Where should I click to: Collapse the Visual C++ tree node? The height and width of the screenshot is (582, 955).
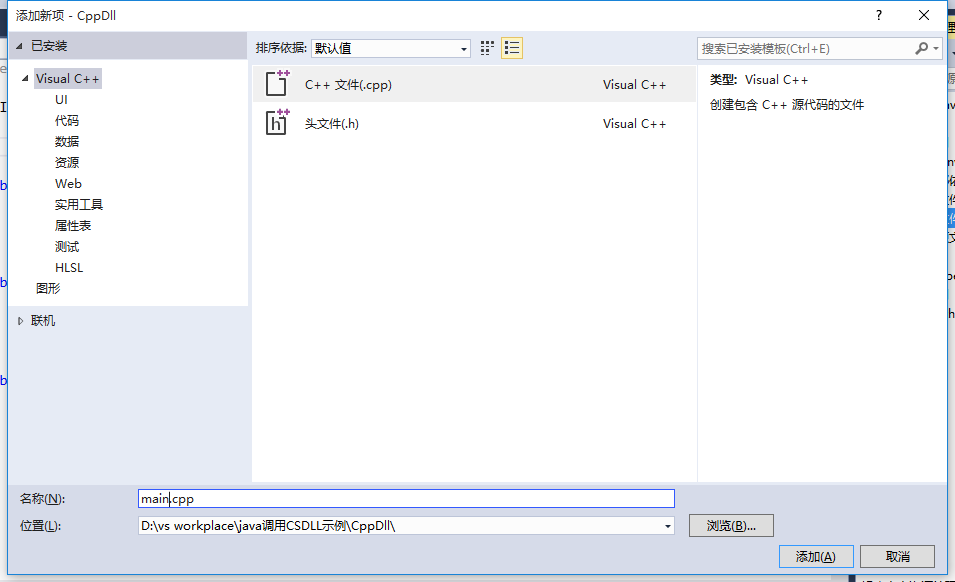25,79
